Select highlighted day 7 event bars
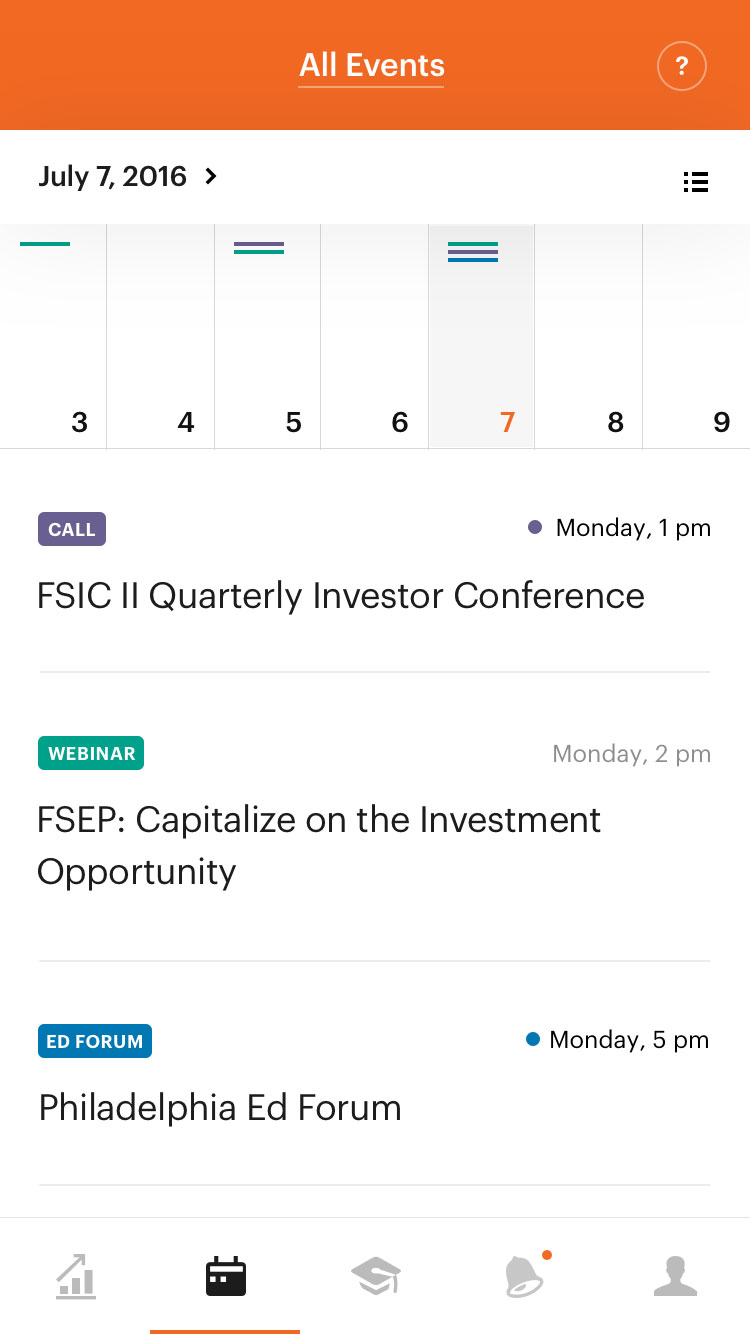Viewport: 750px width, 1334px height. (473, 252)
